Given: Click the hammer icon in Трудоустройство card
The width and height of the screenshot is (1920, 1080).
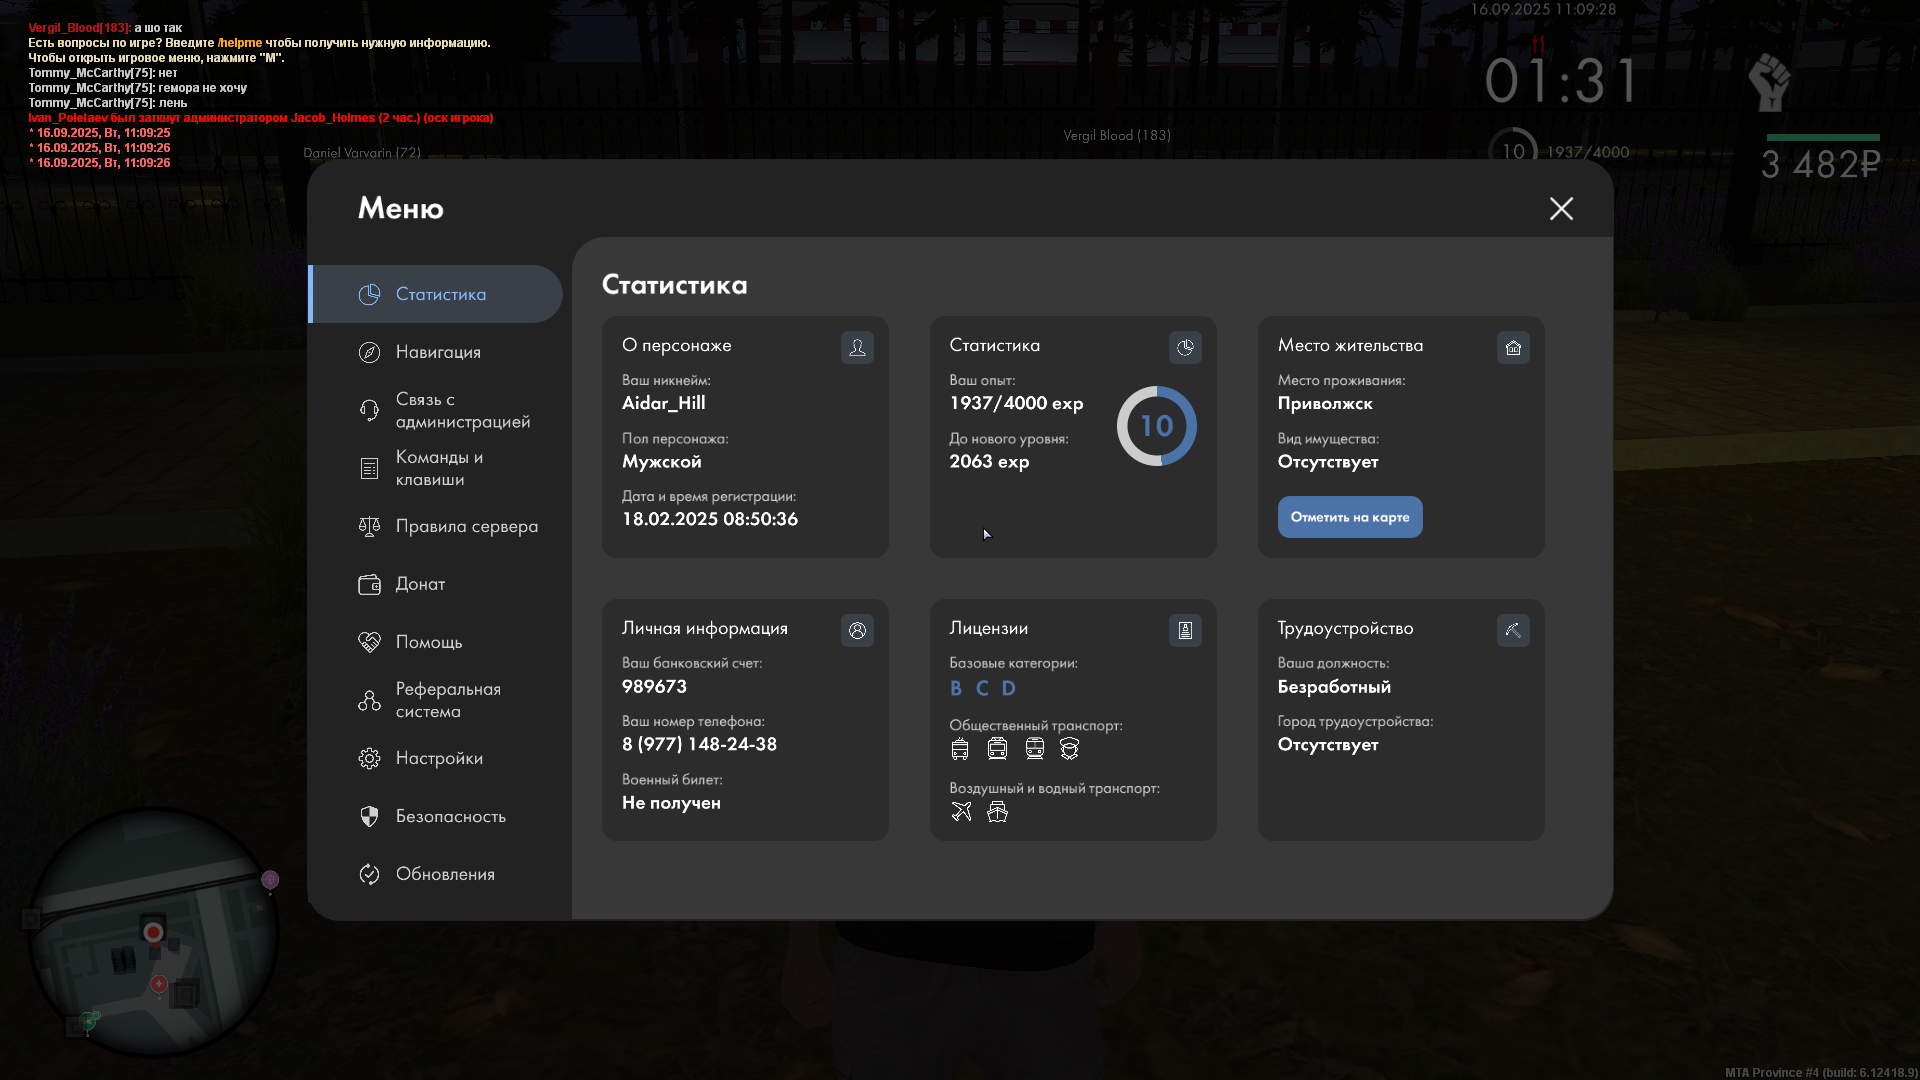Looking at the screenshot, I should (1513, 630).
